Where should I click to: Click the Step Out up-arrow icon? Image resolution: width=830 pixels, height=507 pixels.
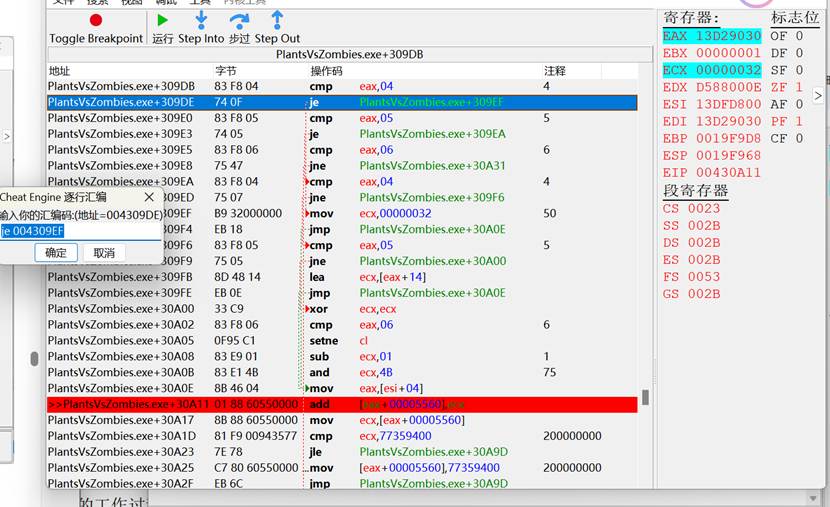point(277,20)
